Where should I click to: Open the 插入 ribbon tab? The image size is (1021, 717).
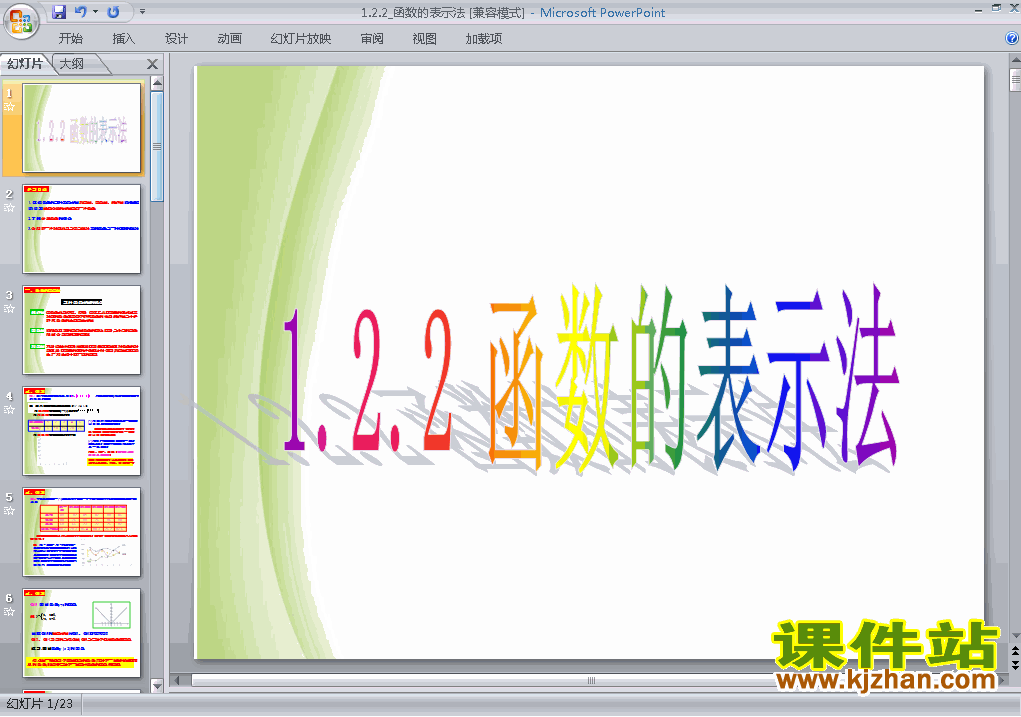[124, 39]
